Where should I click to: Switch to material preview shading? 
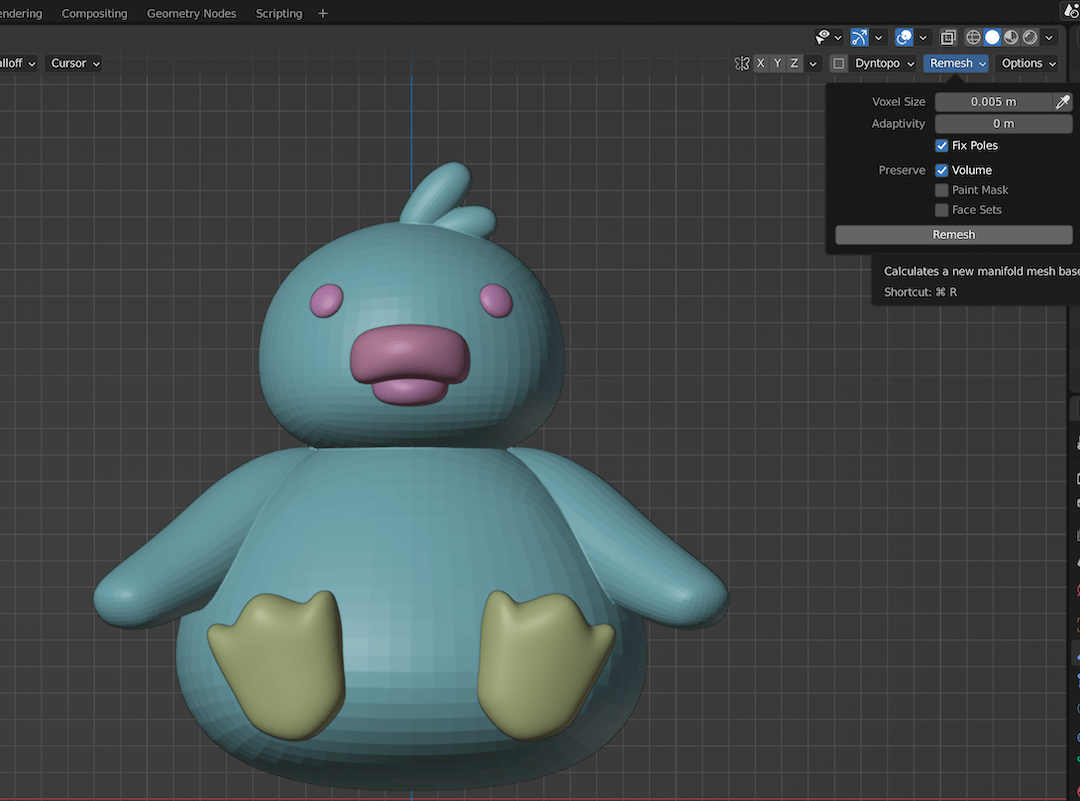tap(1012, 37)
